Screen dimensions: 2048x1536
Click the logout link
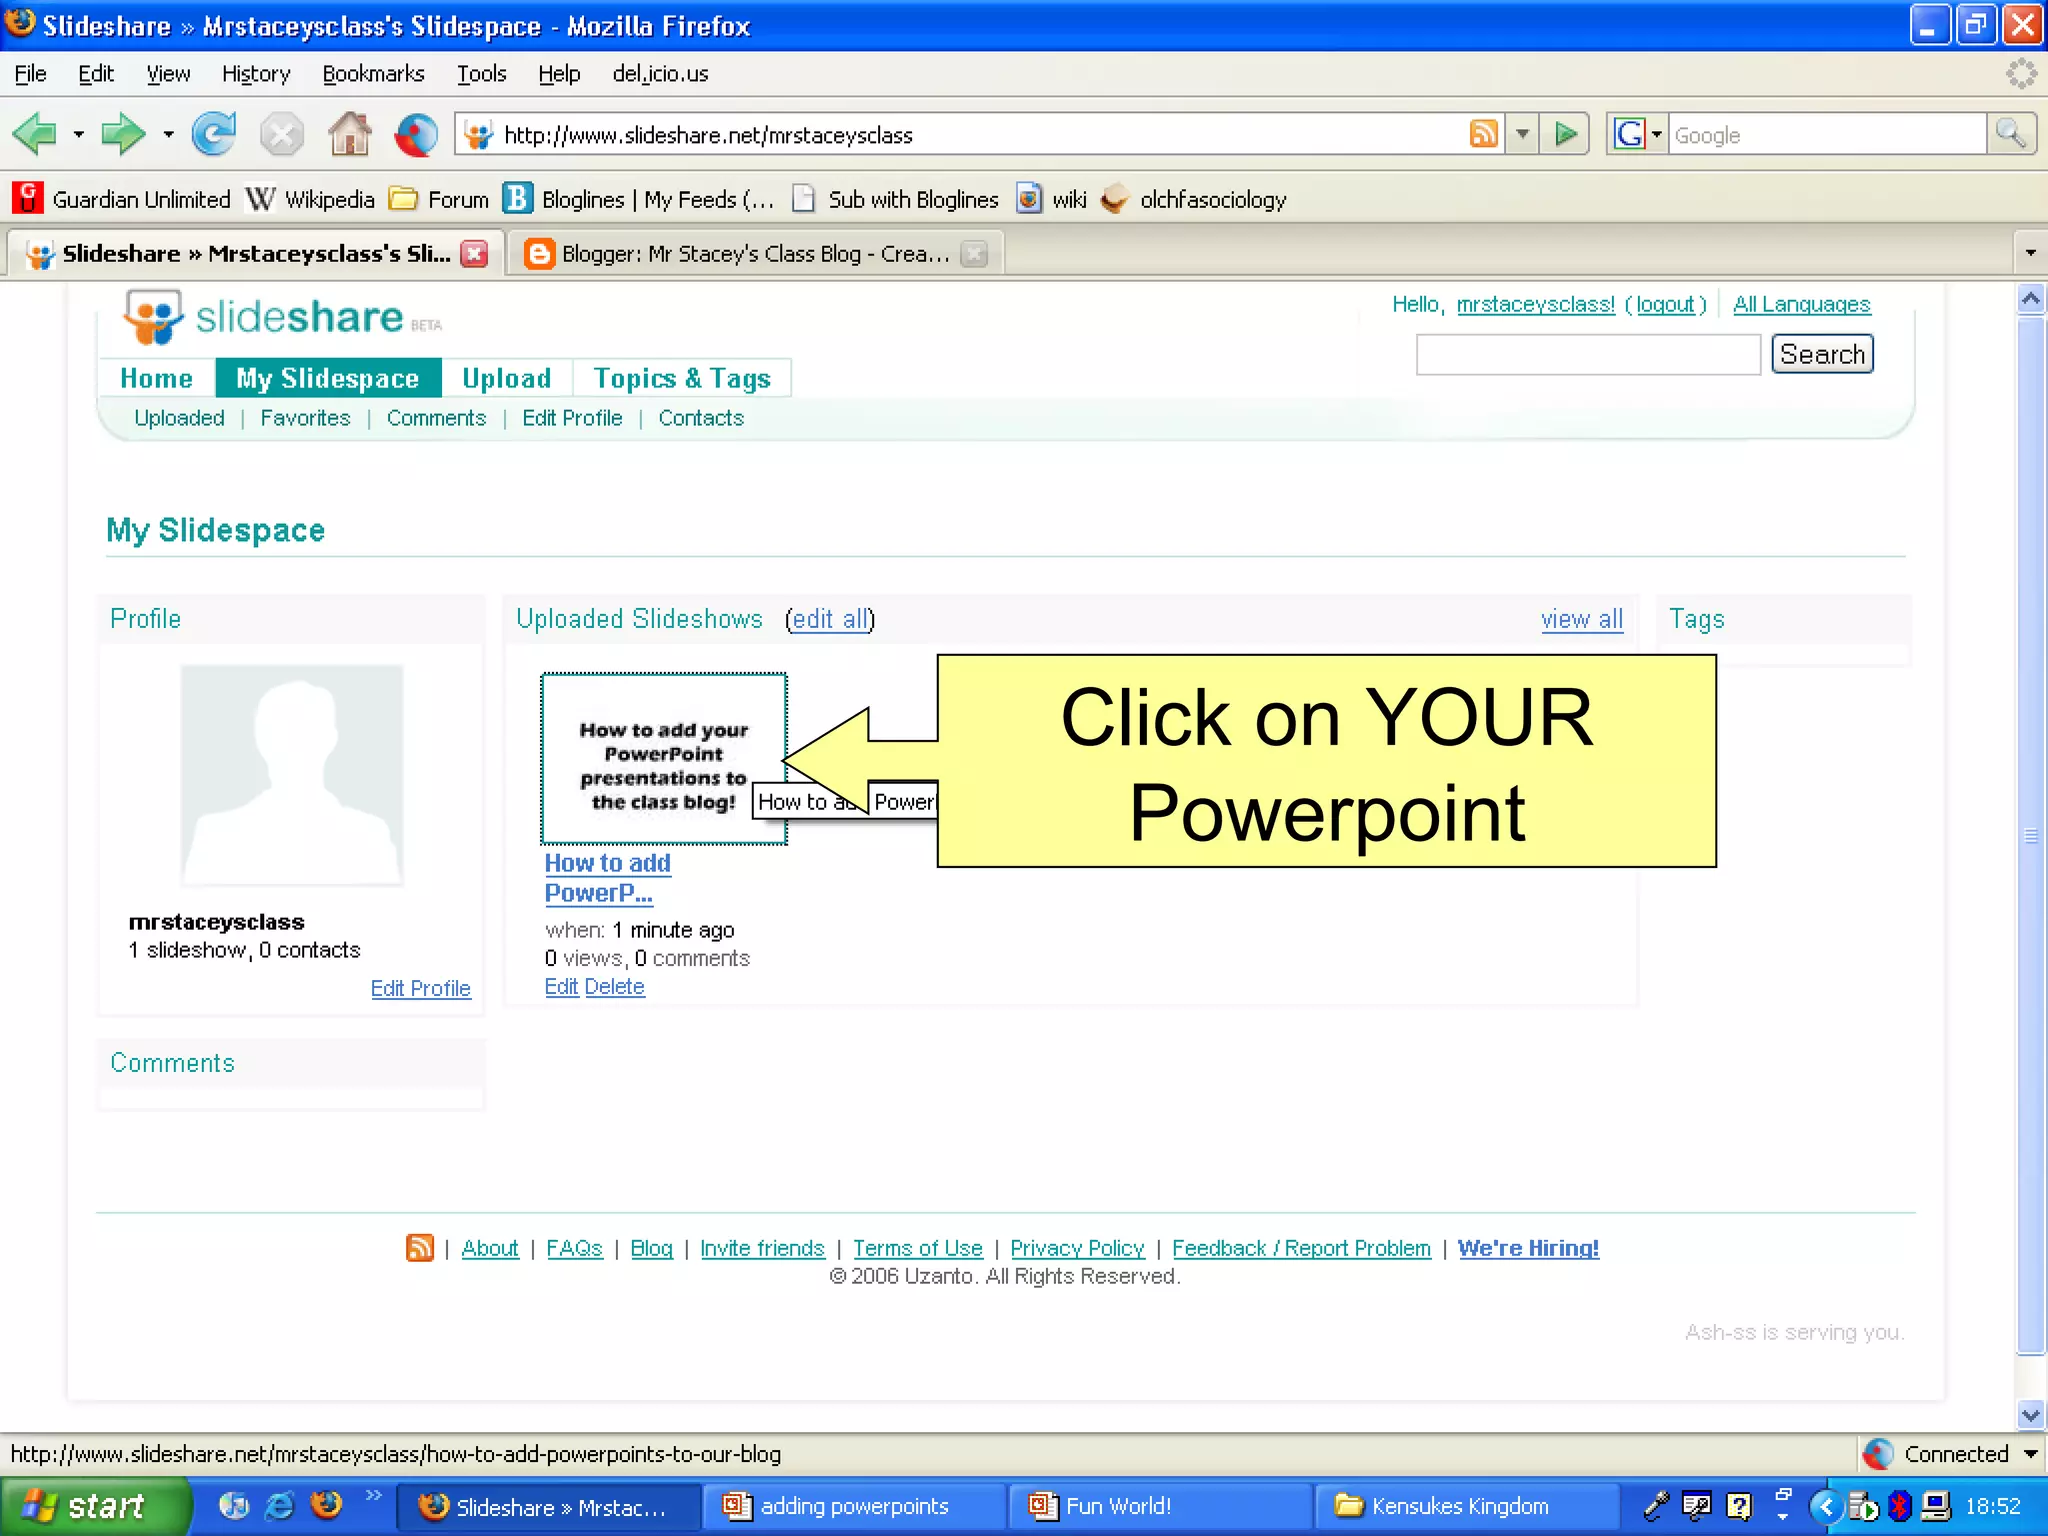(1665, 304)
